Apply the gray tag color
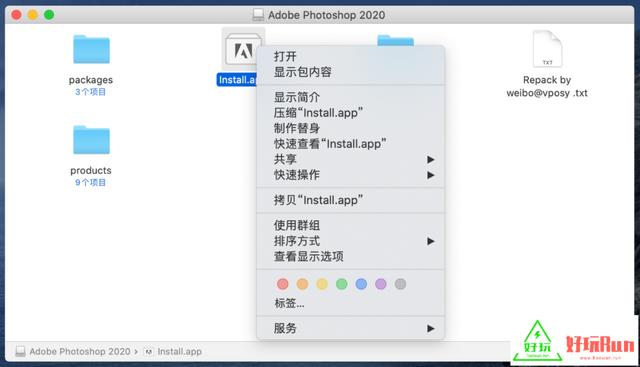This screenshot has height=367, width=640. pos(400,284)
